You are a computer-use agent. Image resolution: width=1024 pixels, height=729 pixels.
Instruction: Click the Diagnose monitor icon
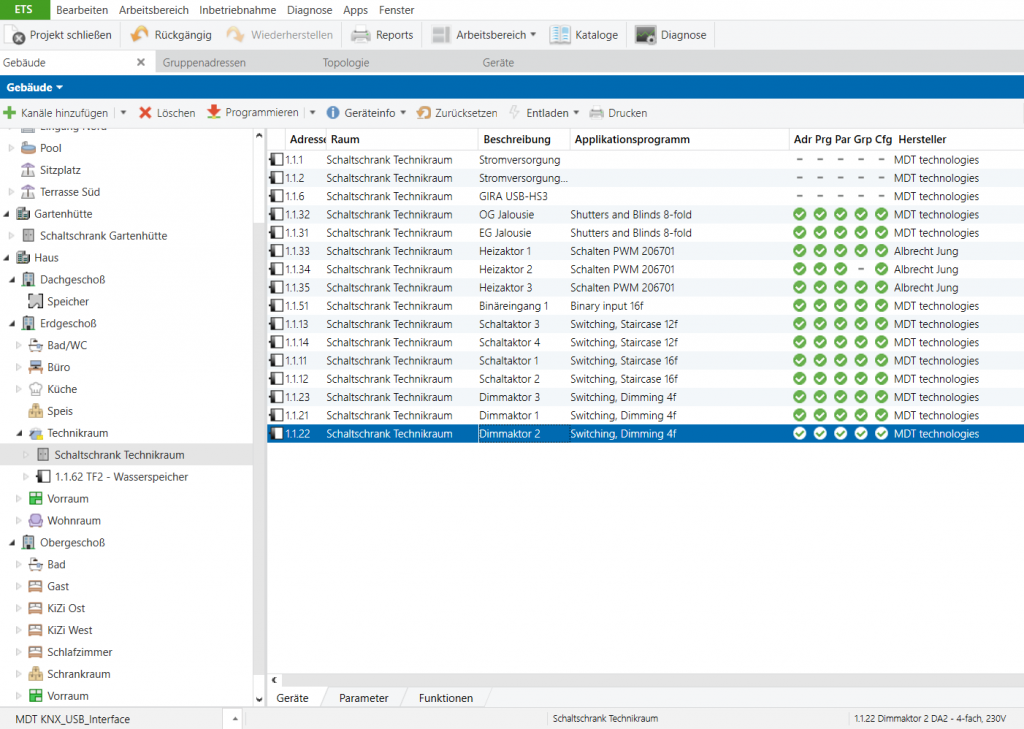click(646, 35)
